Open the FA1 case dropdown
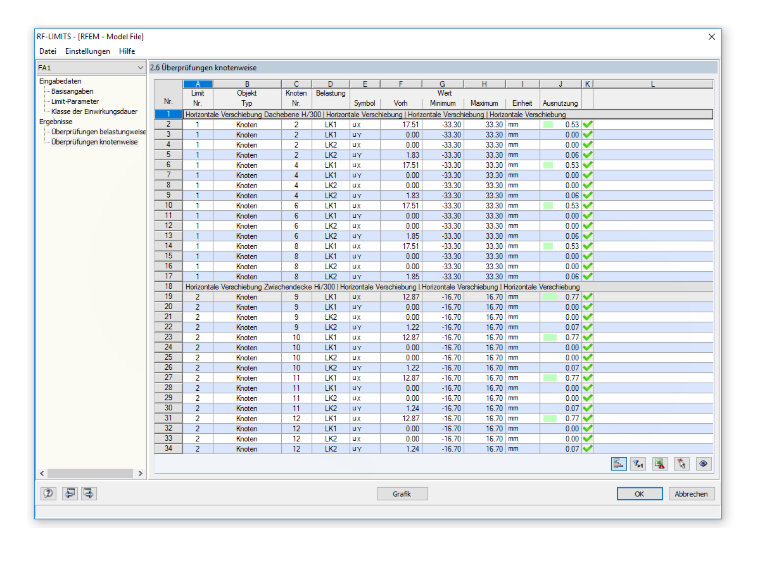 pyautogui.click(x=91, y=67)
